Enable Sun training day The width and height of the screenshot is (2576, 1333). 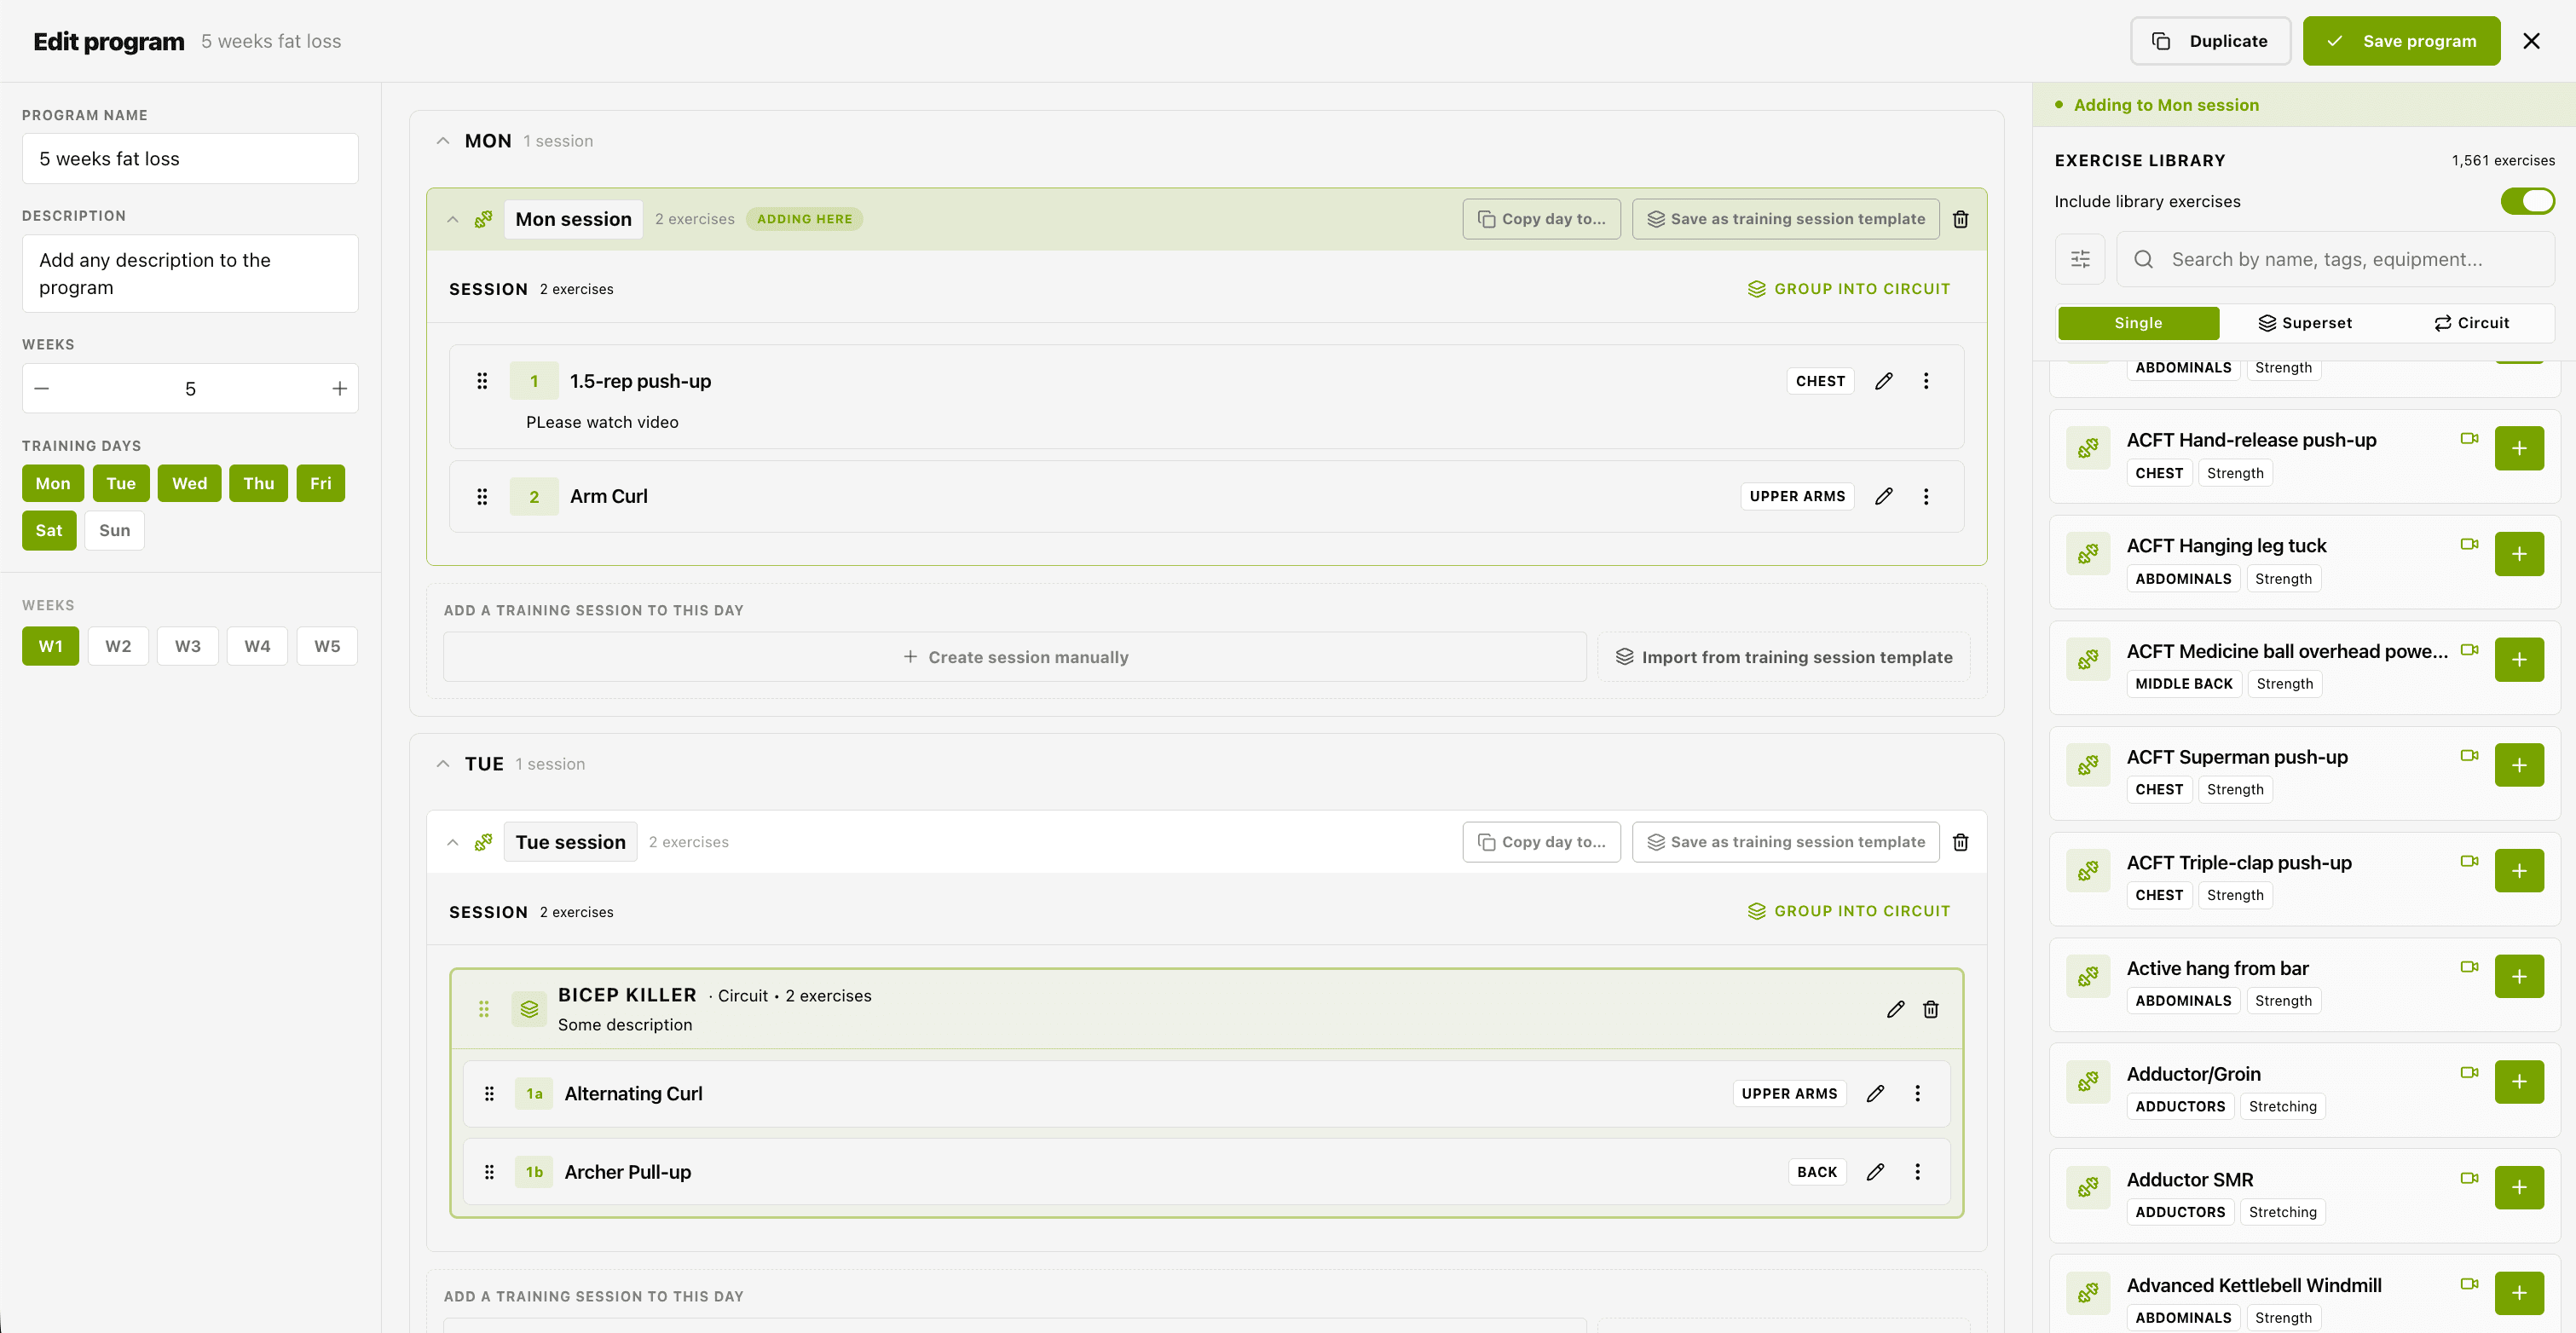tap(114, 530)
